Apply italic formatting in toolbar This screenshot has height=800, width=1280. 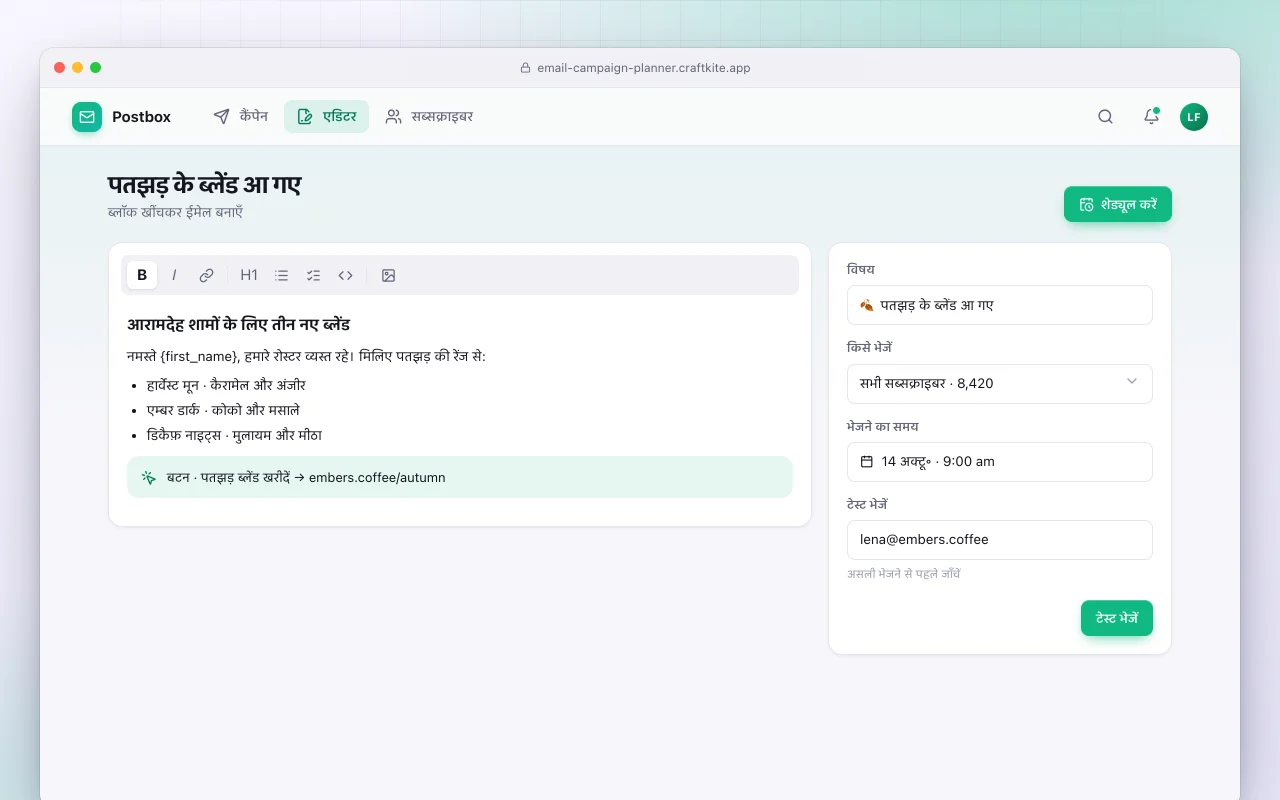click(x=174, y=275)
